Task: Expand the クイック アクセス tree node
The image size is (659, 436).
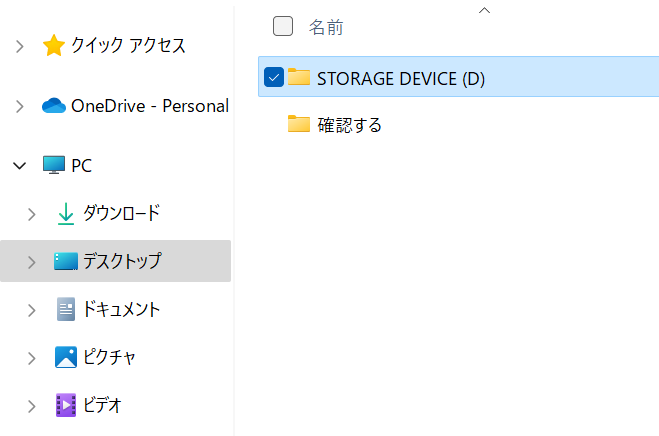Action: point(20,46)
